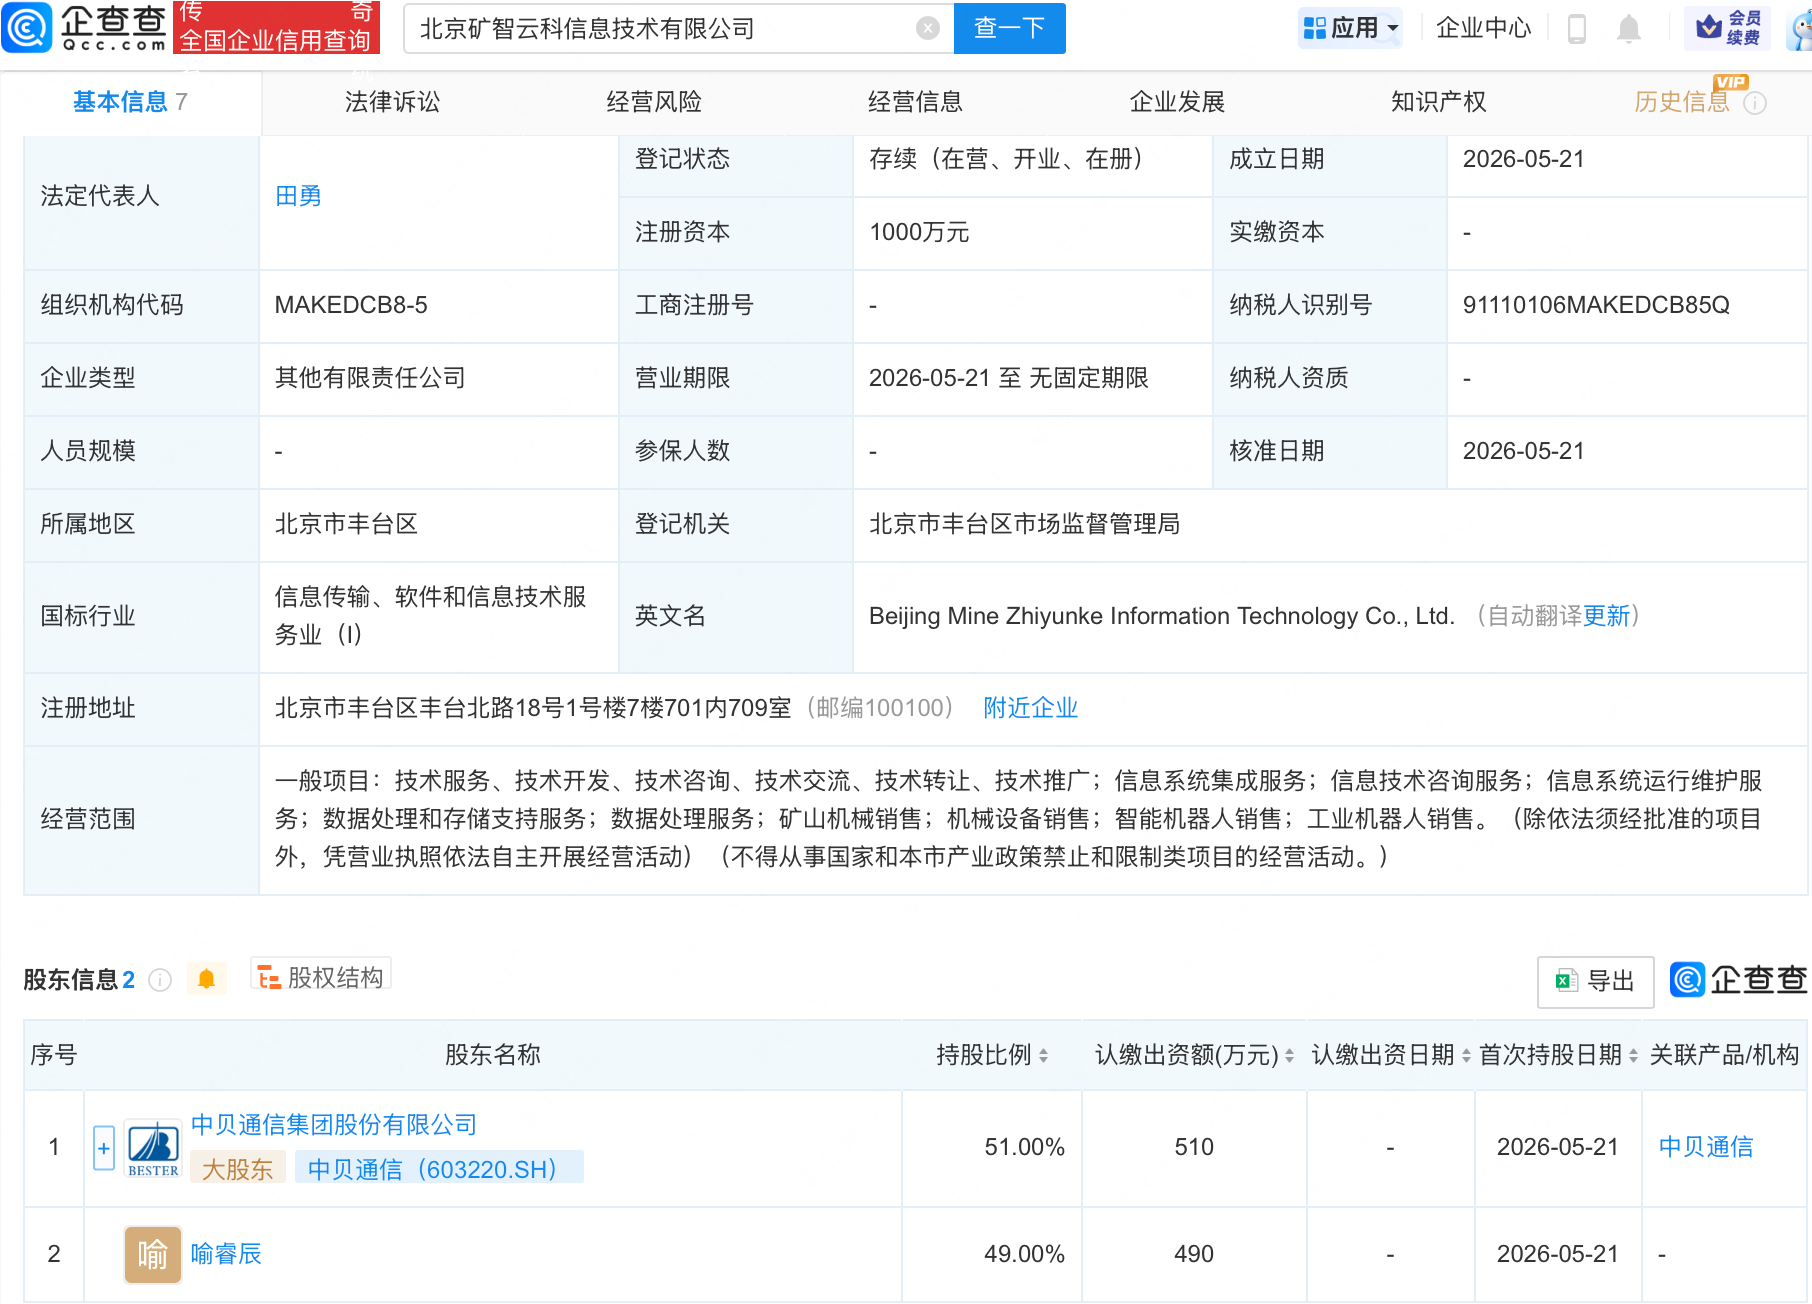Open the 历史信息 VIP tab
Viewport: 1812px width, 1304px height.
pyautogui.click(x=1682, y=102)
